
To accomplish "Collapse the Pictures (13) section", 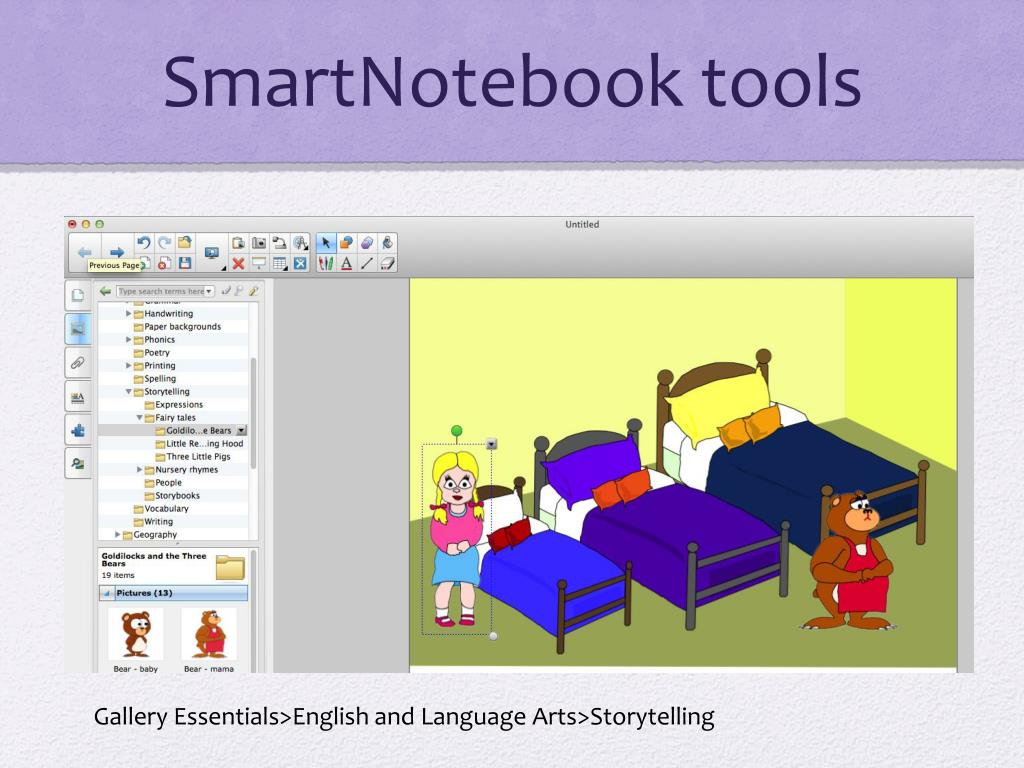I will click(x=106, y=593).
